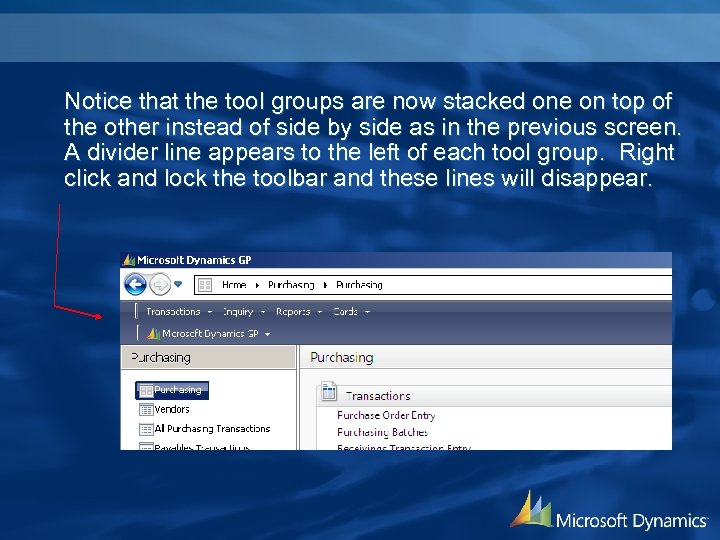Click the grayed Forward navigation arrow
The height and width of the screenshot is (540, 720).
tap(160, 284)
